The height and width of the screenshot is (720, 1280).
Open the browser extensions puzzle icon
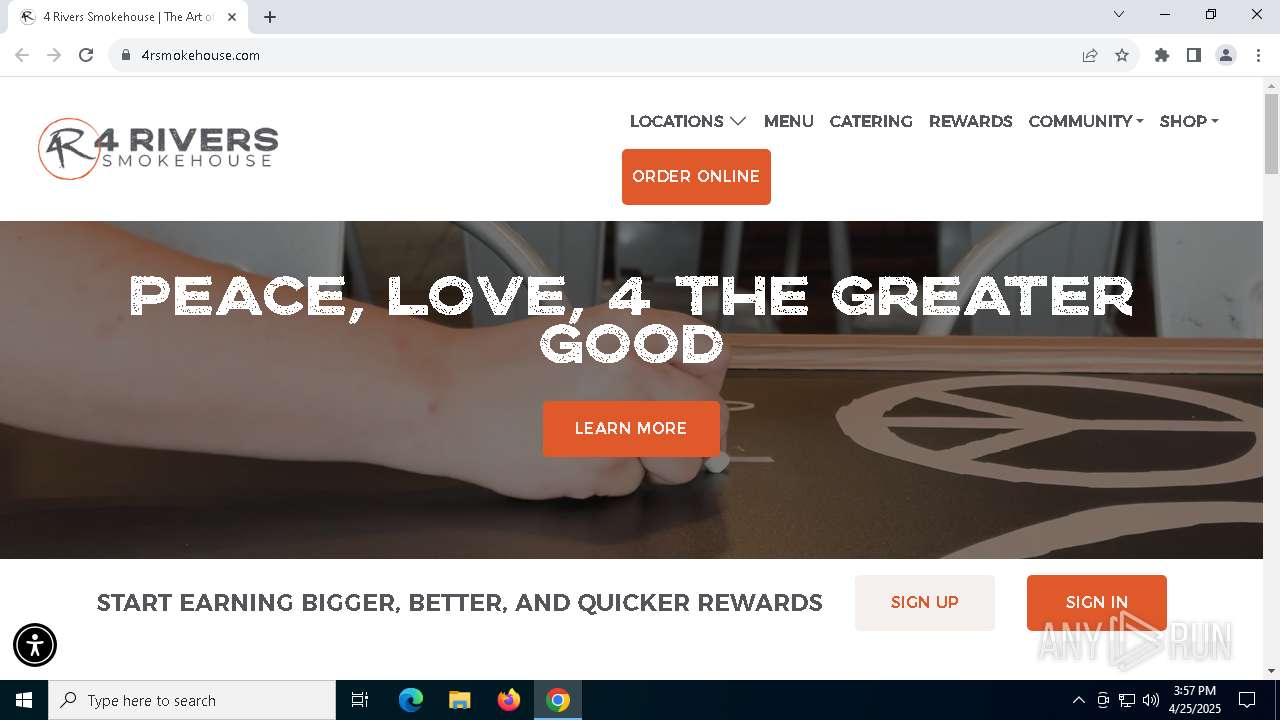(1162, 55)
